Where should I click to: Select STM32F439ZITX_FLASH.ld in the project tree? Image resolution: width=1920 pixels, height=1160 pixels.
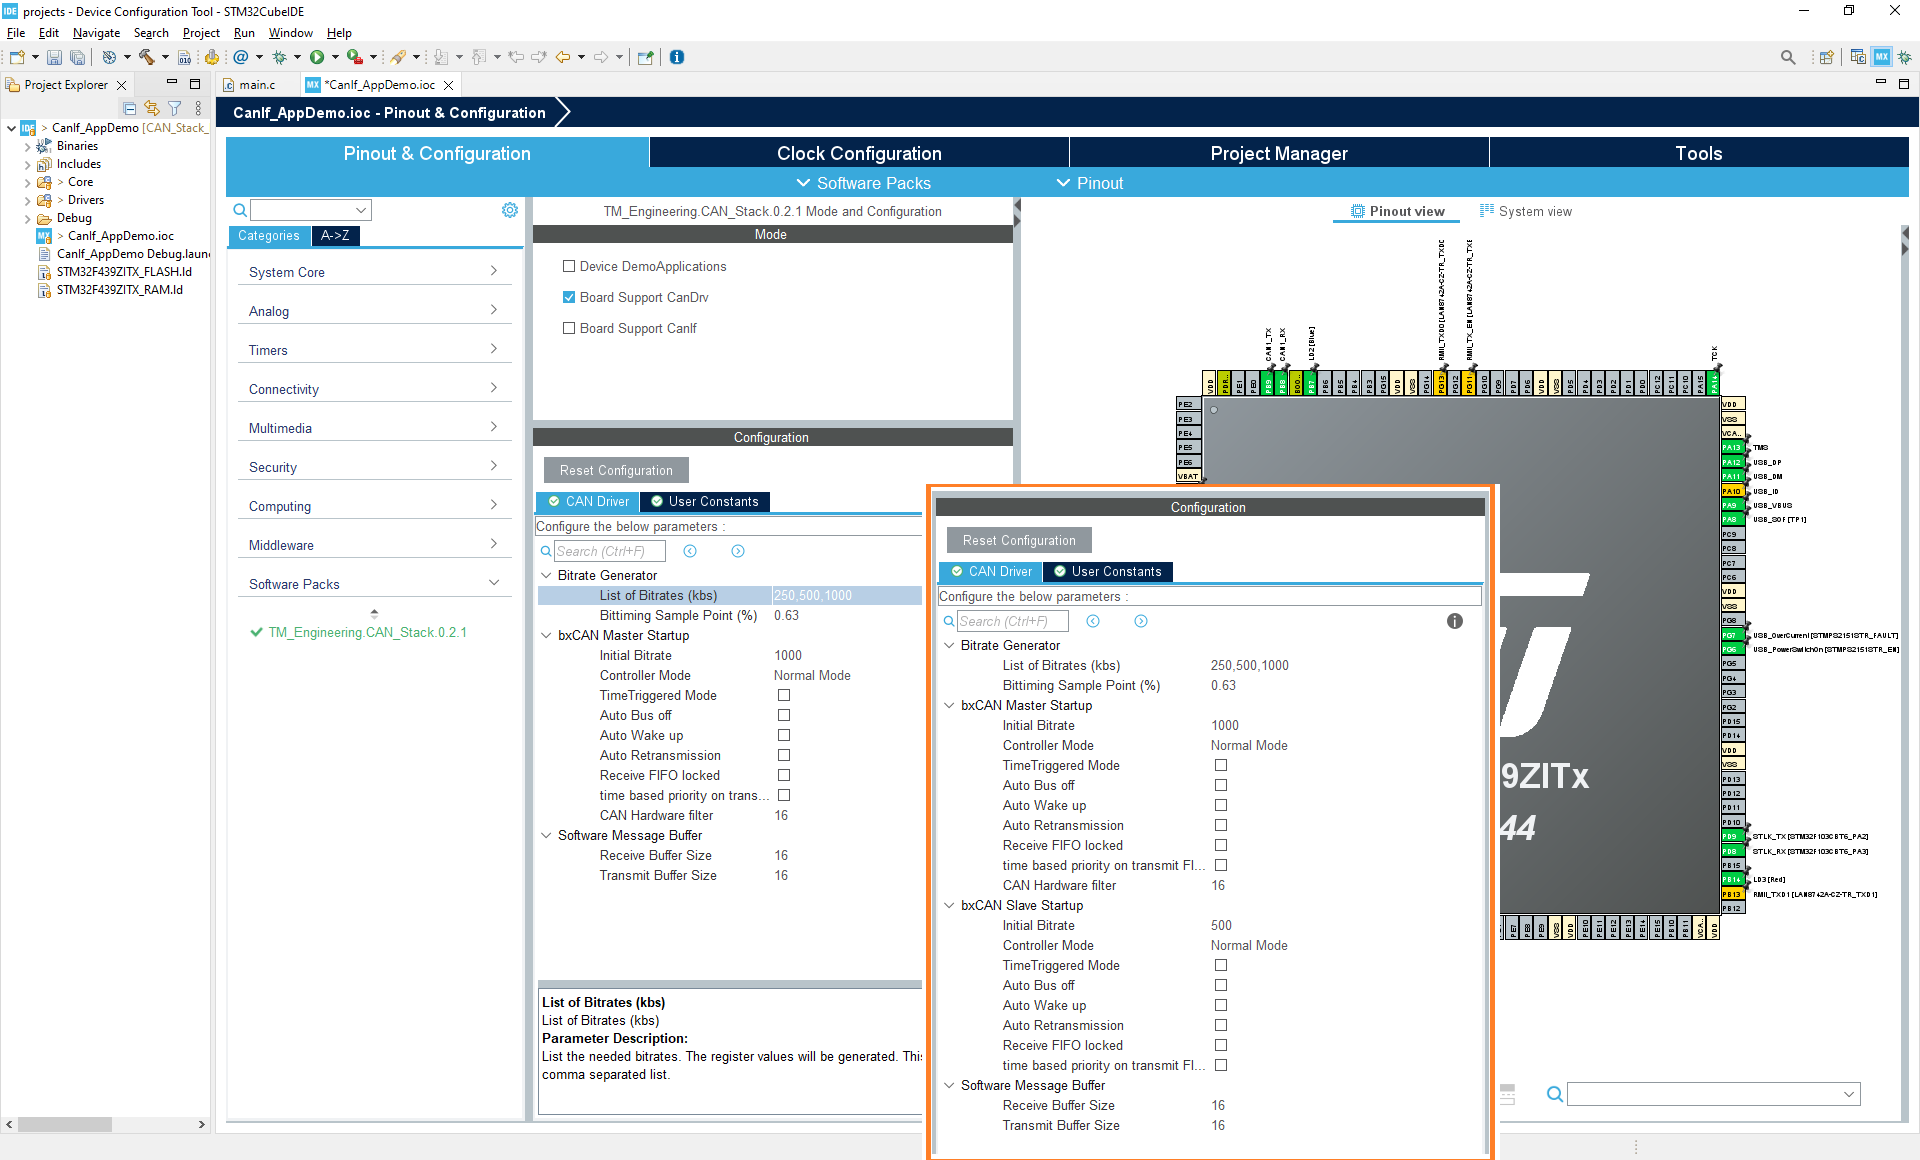click(x=124, y=272)
